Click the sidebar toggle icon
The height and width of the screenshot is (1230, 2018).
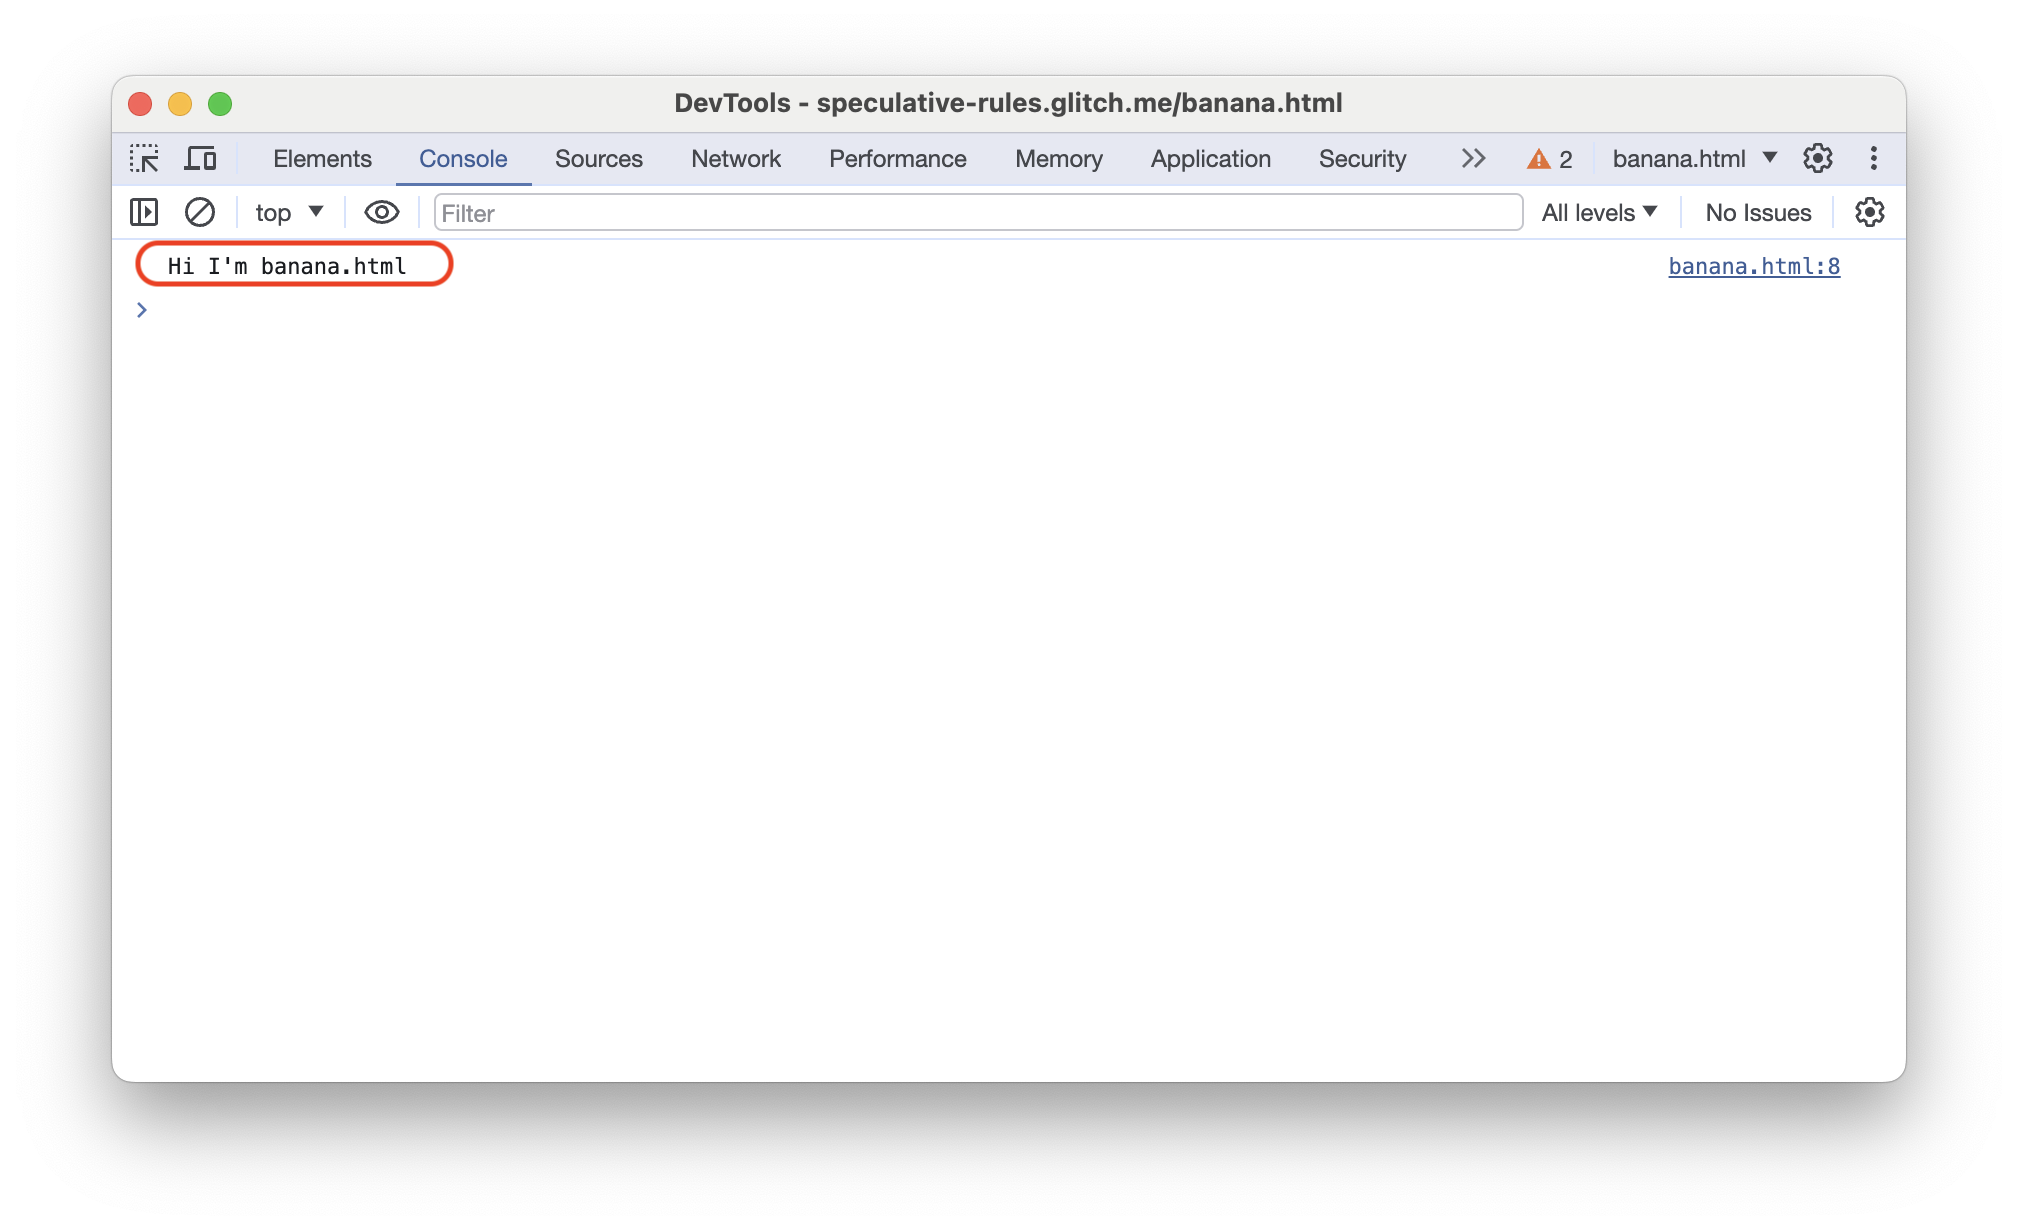point(143,212)
